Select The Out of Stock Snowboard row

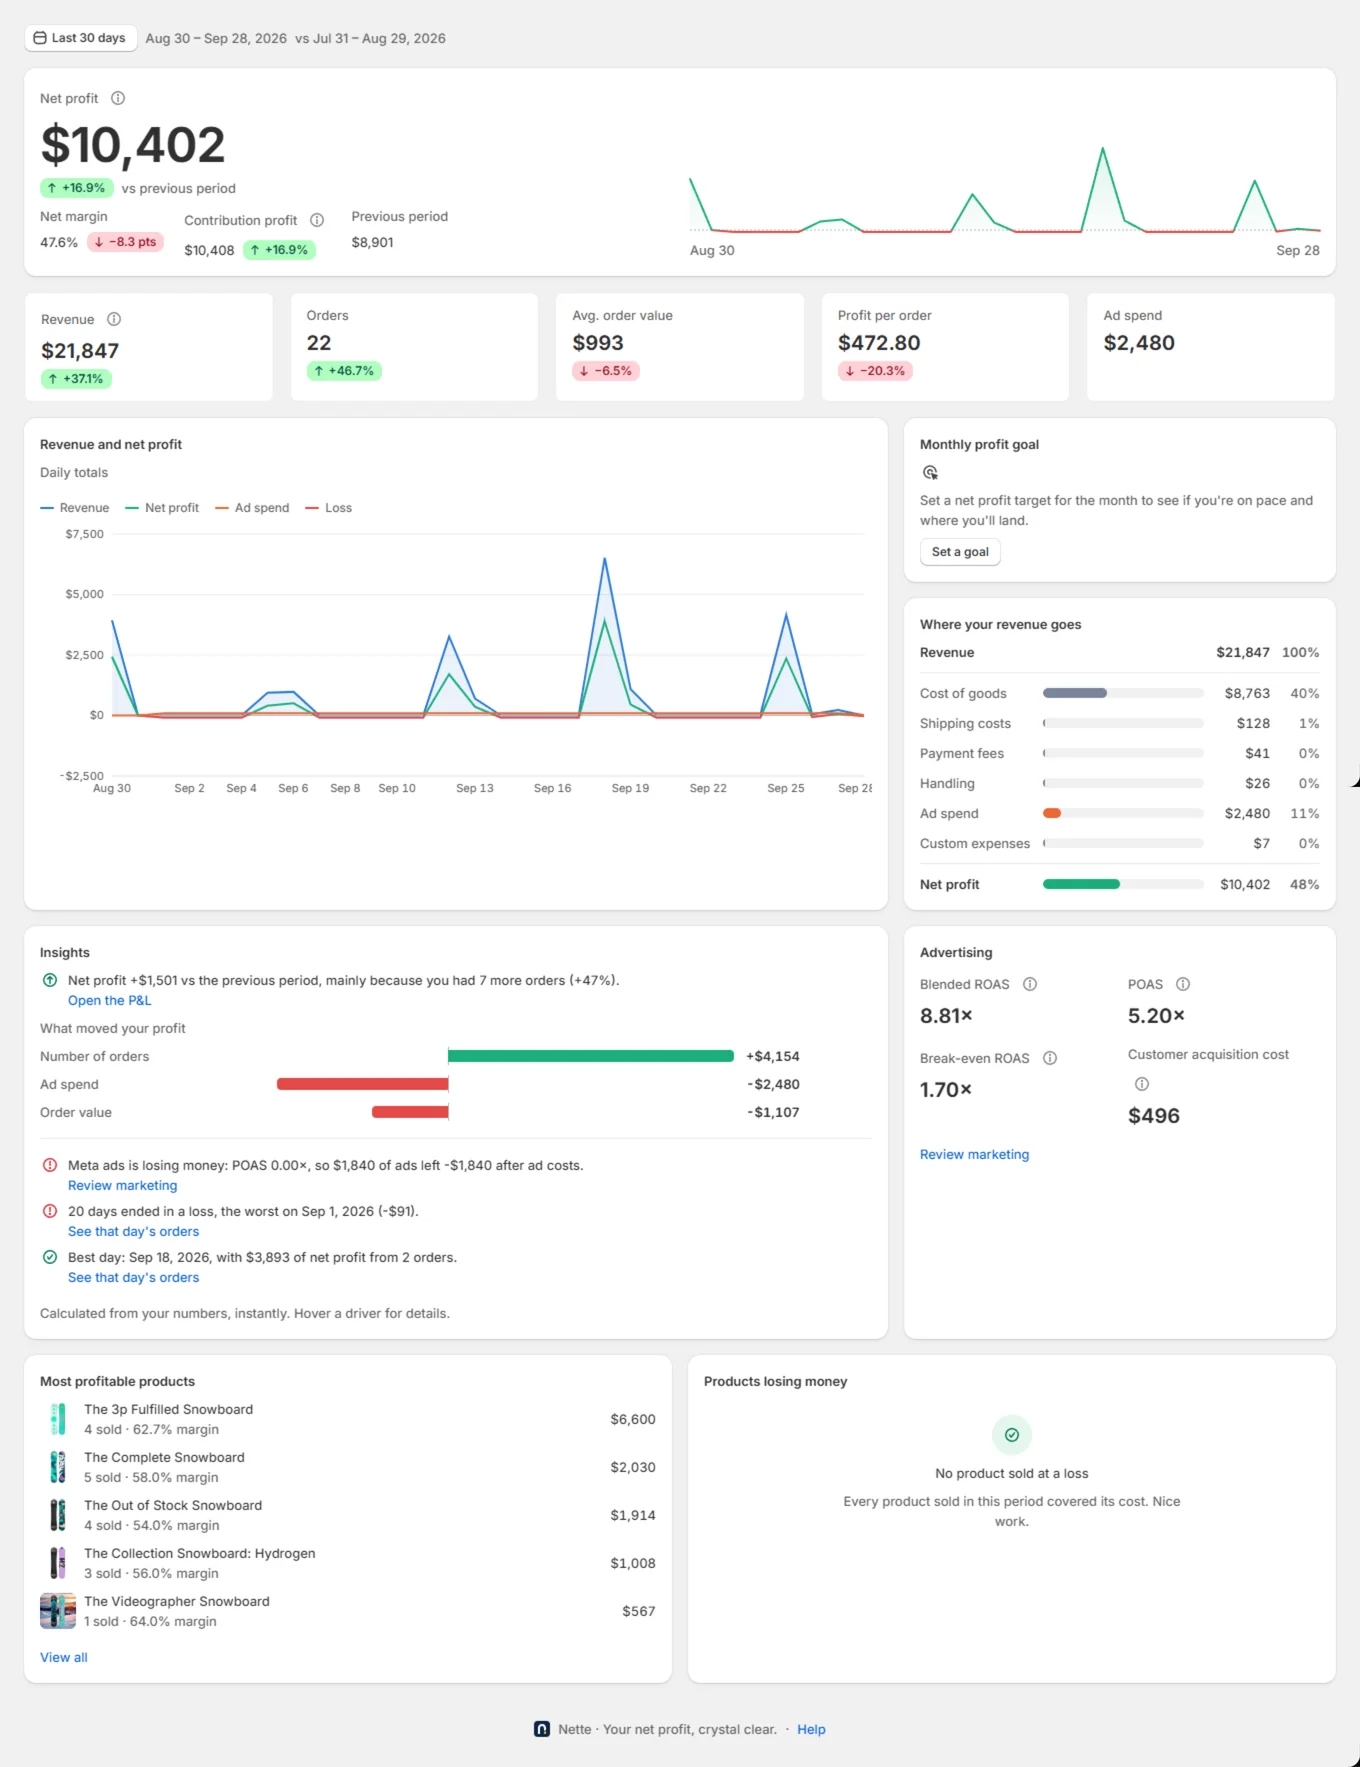348,1515
